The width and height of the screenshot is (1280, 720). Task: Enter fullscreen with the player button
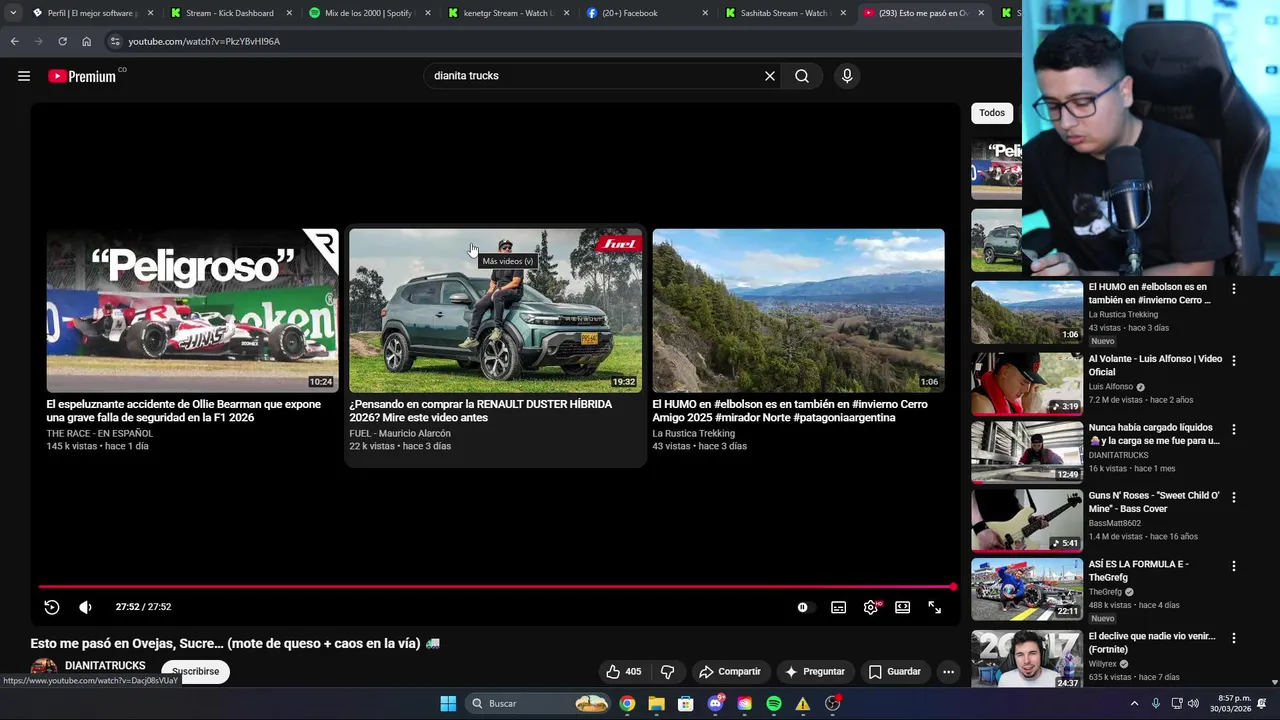(x=934, y=607)
